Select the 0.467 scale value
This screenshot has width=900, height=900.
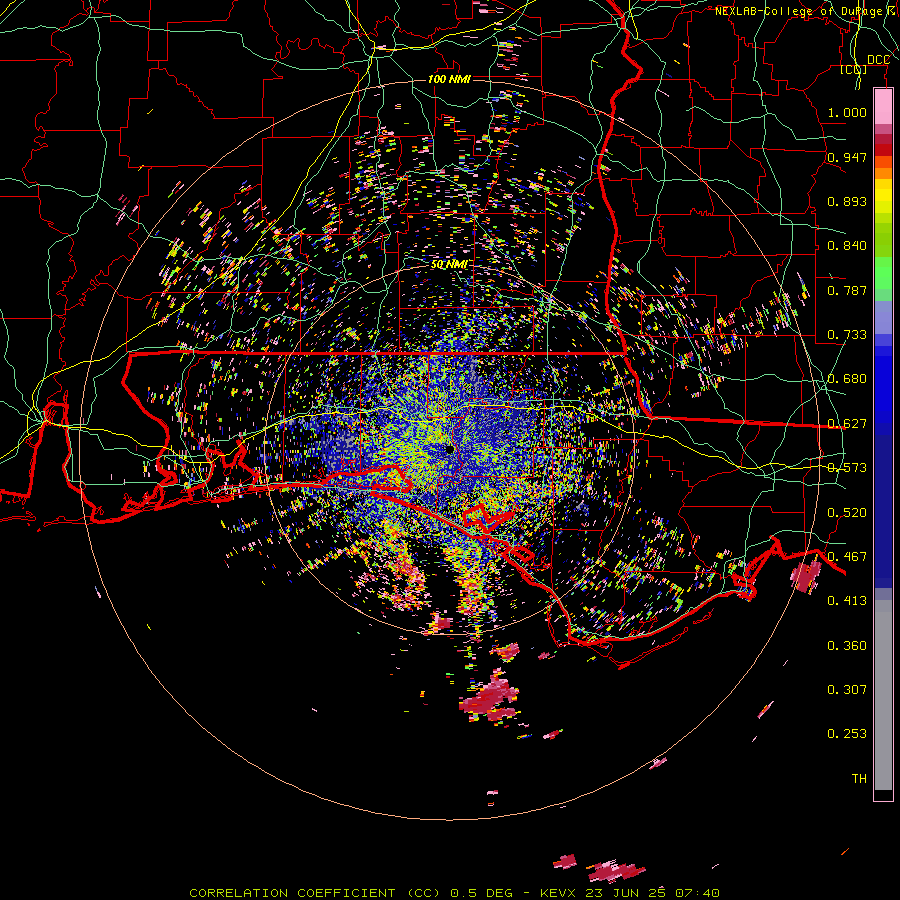[847, 557]
